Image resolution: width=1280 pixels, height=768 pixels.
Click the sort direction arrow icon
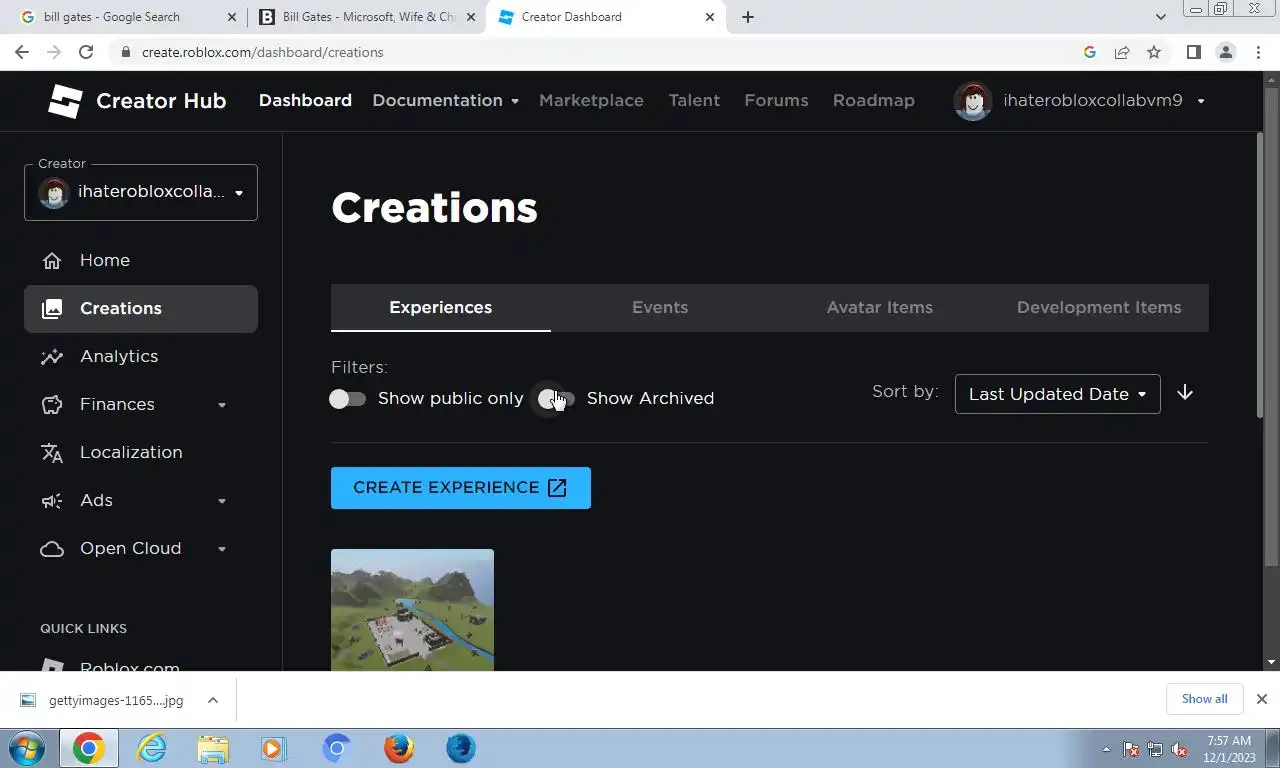click(1185, 393)
